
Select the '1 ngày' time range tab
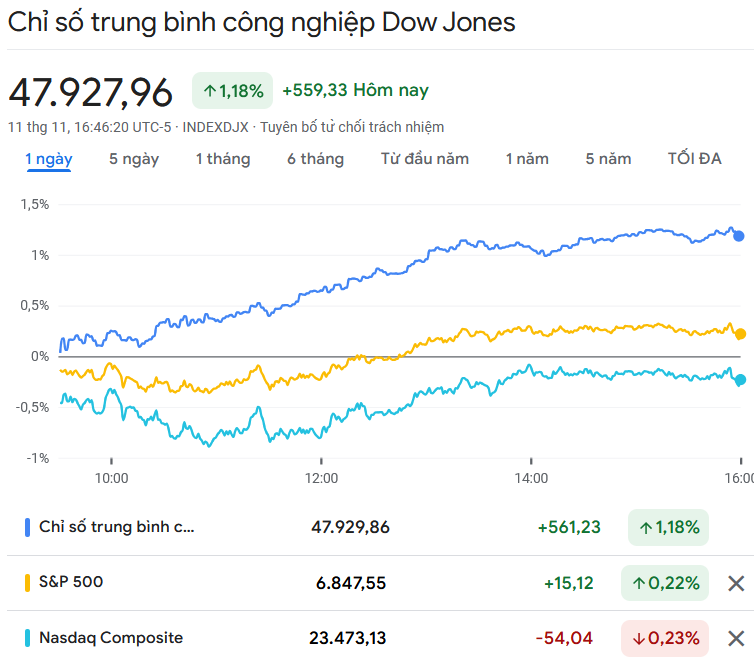[49, 159]
